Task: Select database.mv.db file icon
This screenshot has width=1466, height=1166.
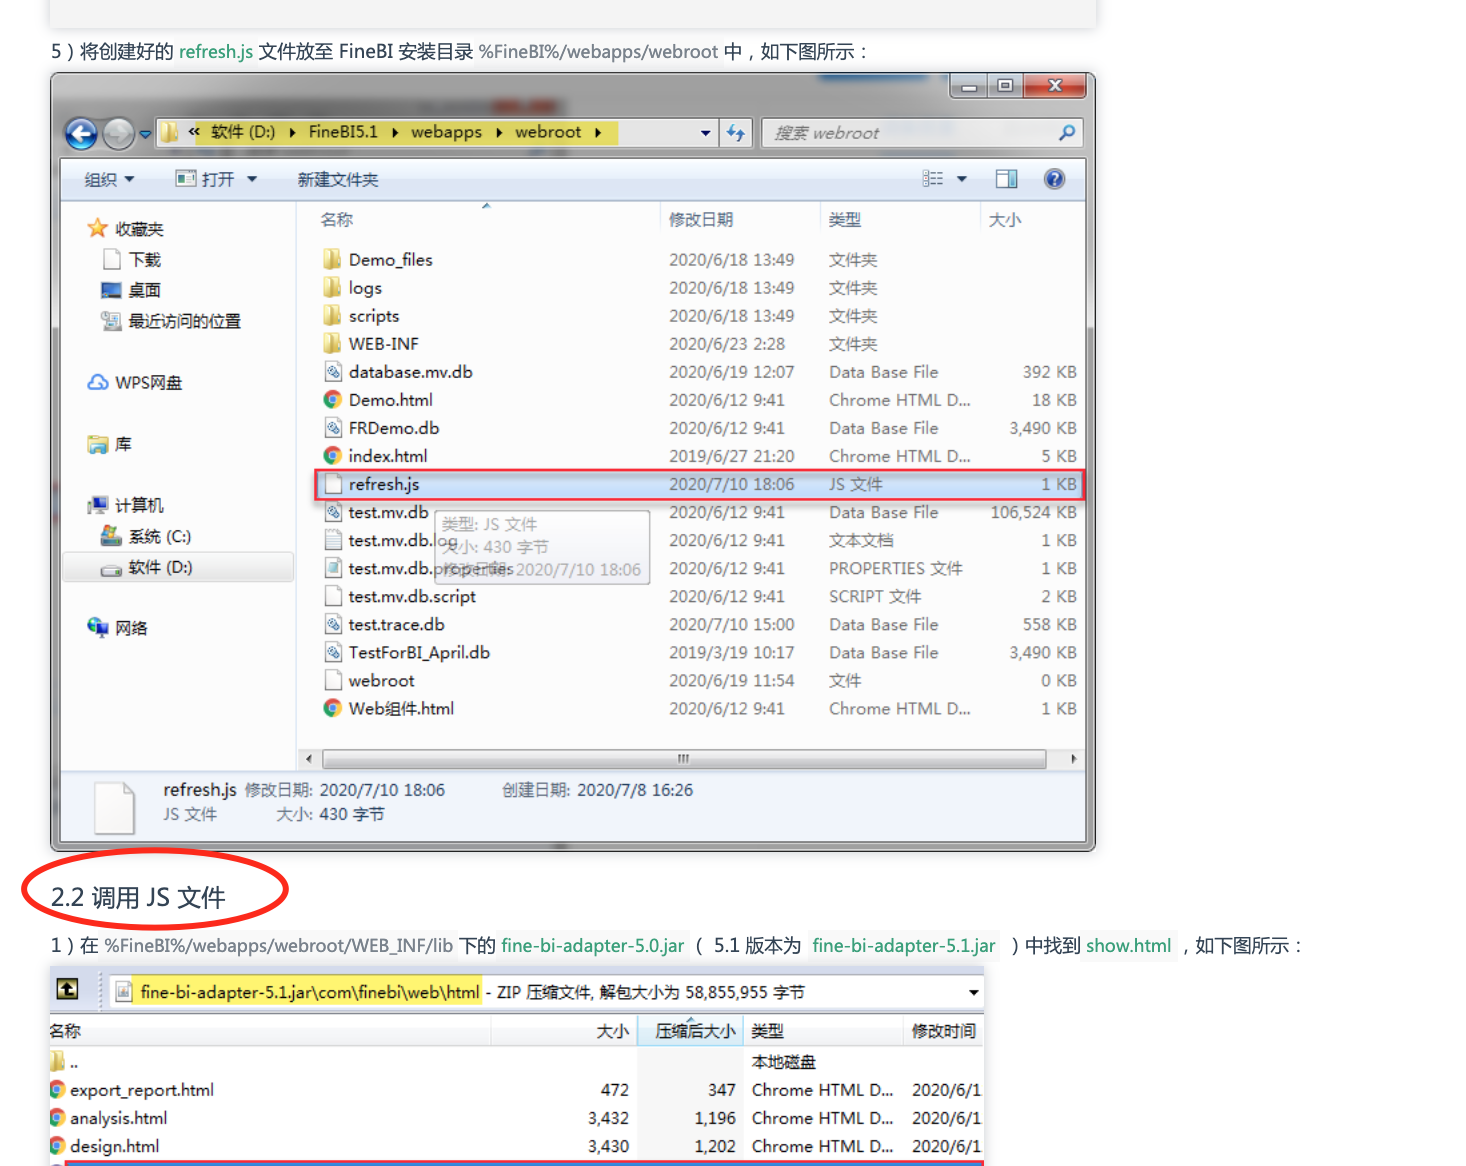Action: coord(333,372)
